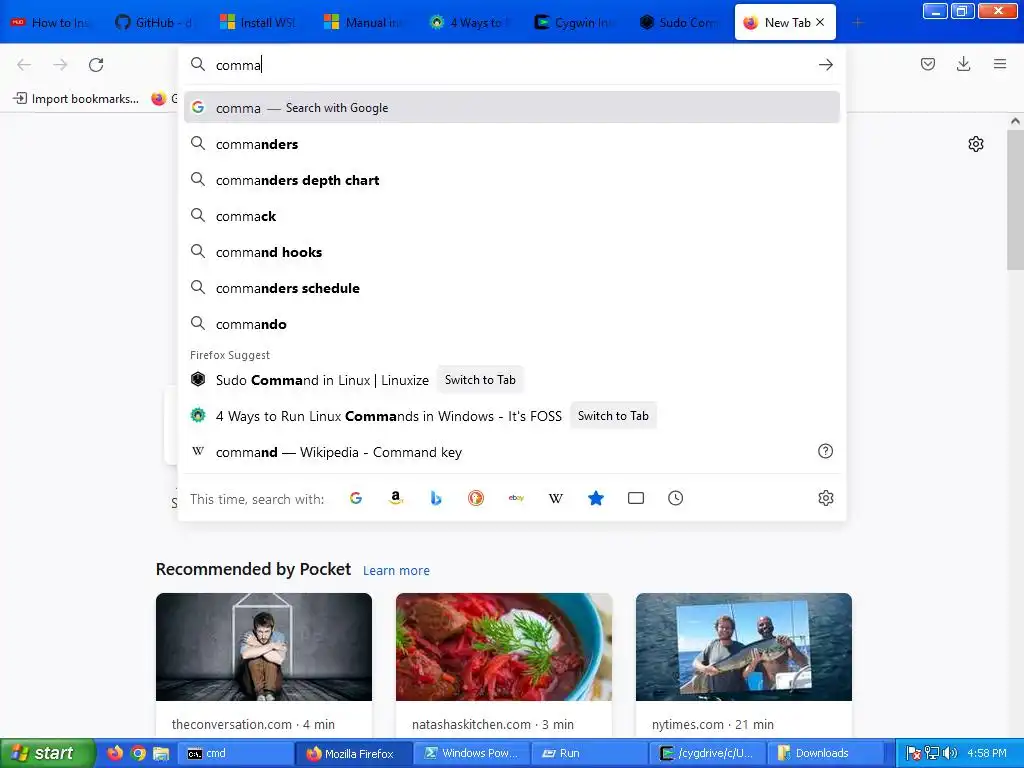Switch to the Cygwin Ins... tab
This screenshot has width=1024, height=768.
573,23
